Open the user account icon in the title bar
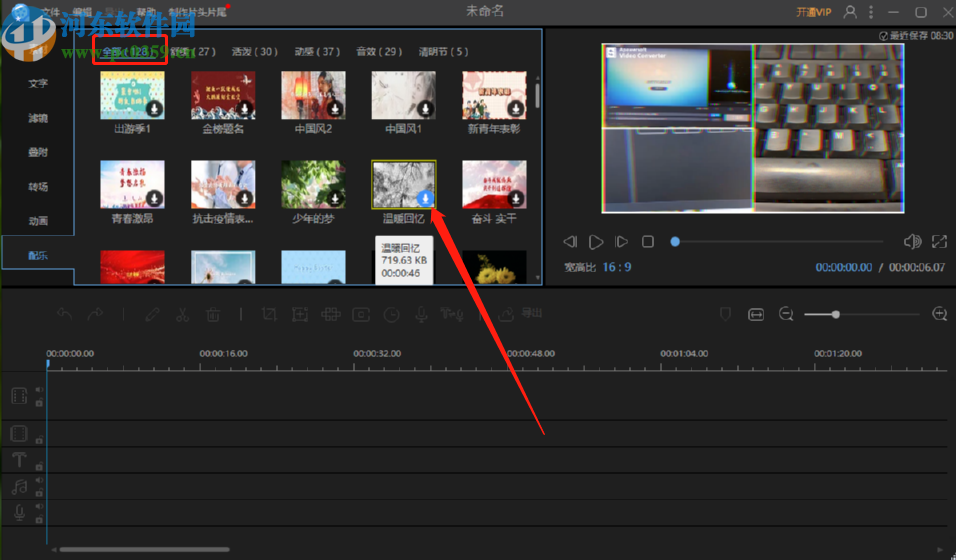The image size is (956, 560). [849, 12]
